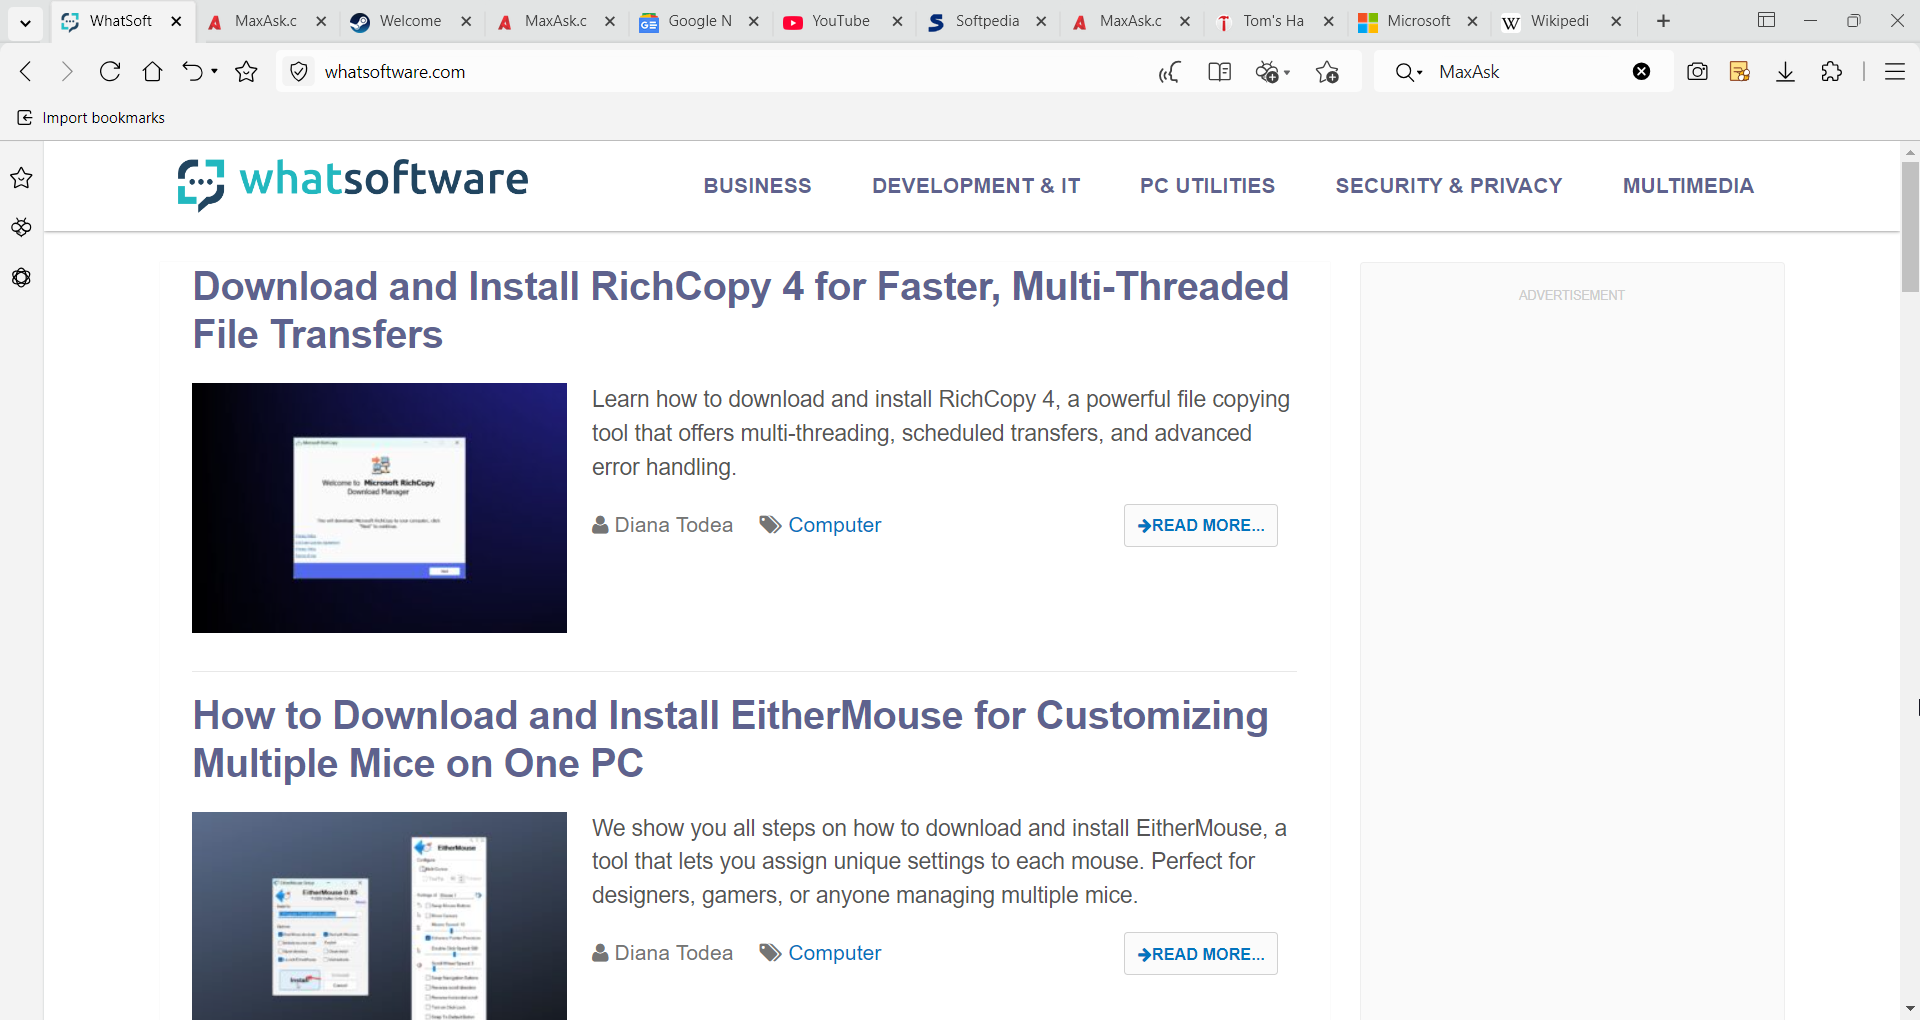Open the screenshot capture tool

(1698, 71)
